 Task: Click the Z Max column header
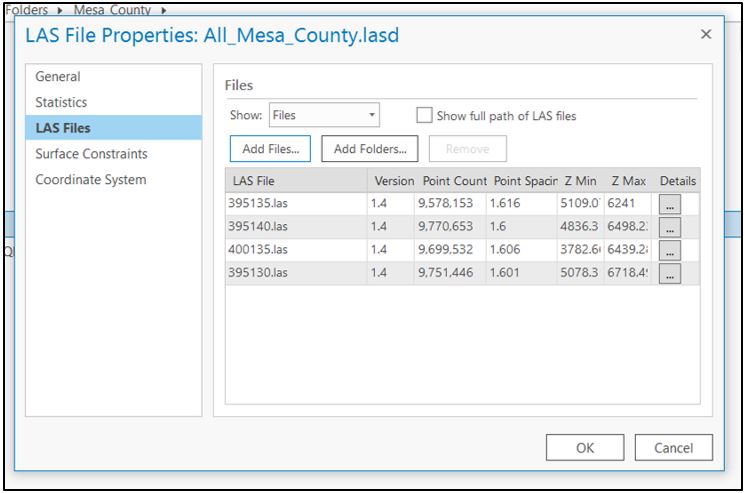(x=629, y=180)
